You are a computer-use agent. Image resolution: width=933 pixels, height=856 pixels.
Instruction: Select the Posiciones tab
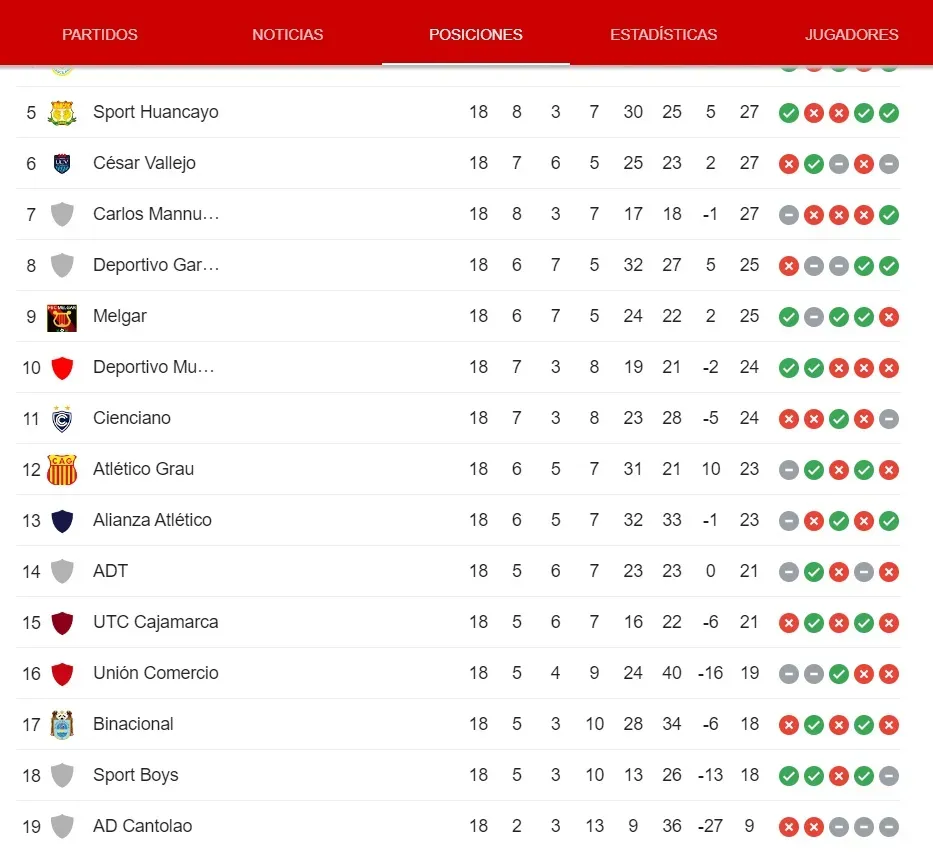tap(476, 34)
